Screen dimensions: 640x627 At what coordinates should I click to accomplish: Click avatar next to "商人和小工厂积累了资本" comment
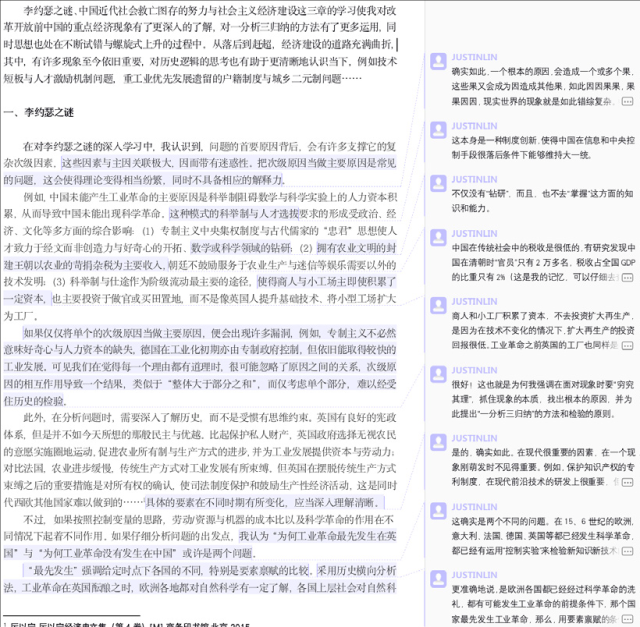(x=438, y=305)
